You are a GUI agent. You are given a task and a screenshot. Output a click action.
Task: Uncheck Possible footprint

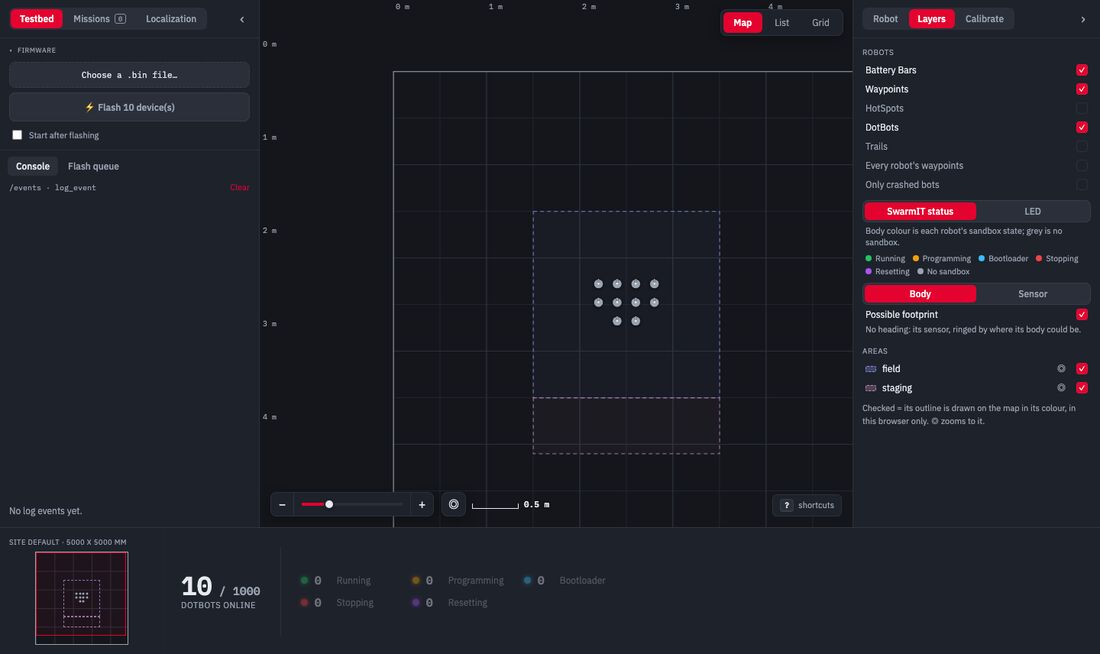pos(1082,314)
